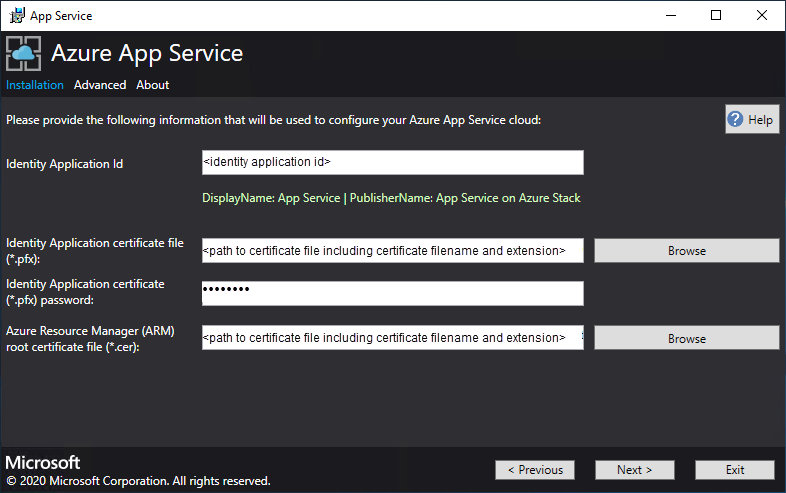Go back with the Previous button
Screen dimensions: 786x493
[x=535, y=470]
